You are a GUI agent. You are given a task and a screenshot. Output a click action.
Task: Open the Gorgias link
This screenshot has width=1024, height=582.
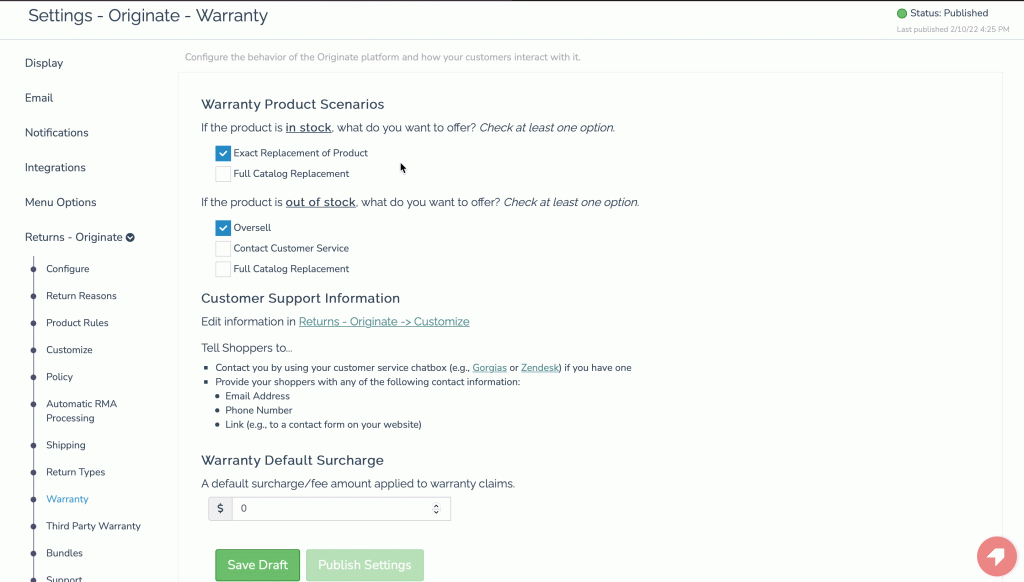pyautogui.click(x=489, y=368)
